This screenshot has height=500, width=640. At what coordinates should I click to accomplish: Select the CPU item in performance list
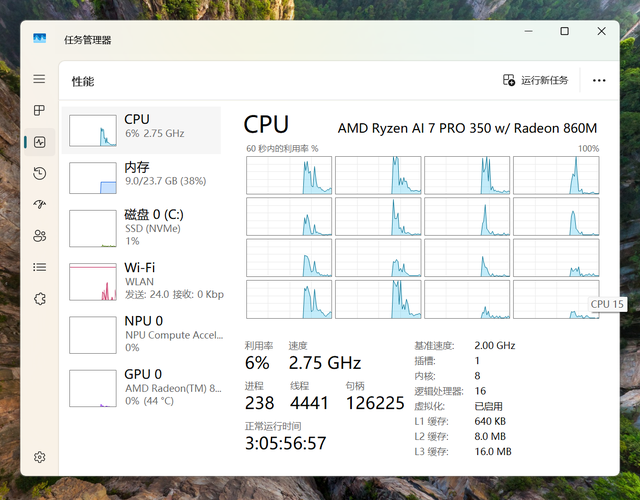click(141, 130)
